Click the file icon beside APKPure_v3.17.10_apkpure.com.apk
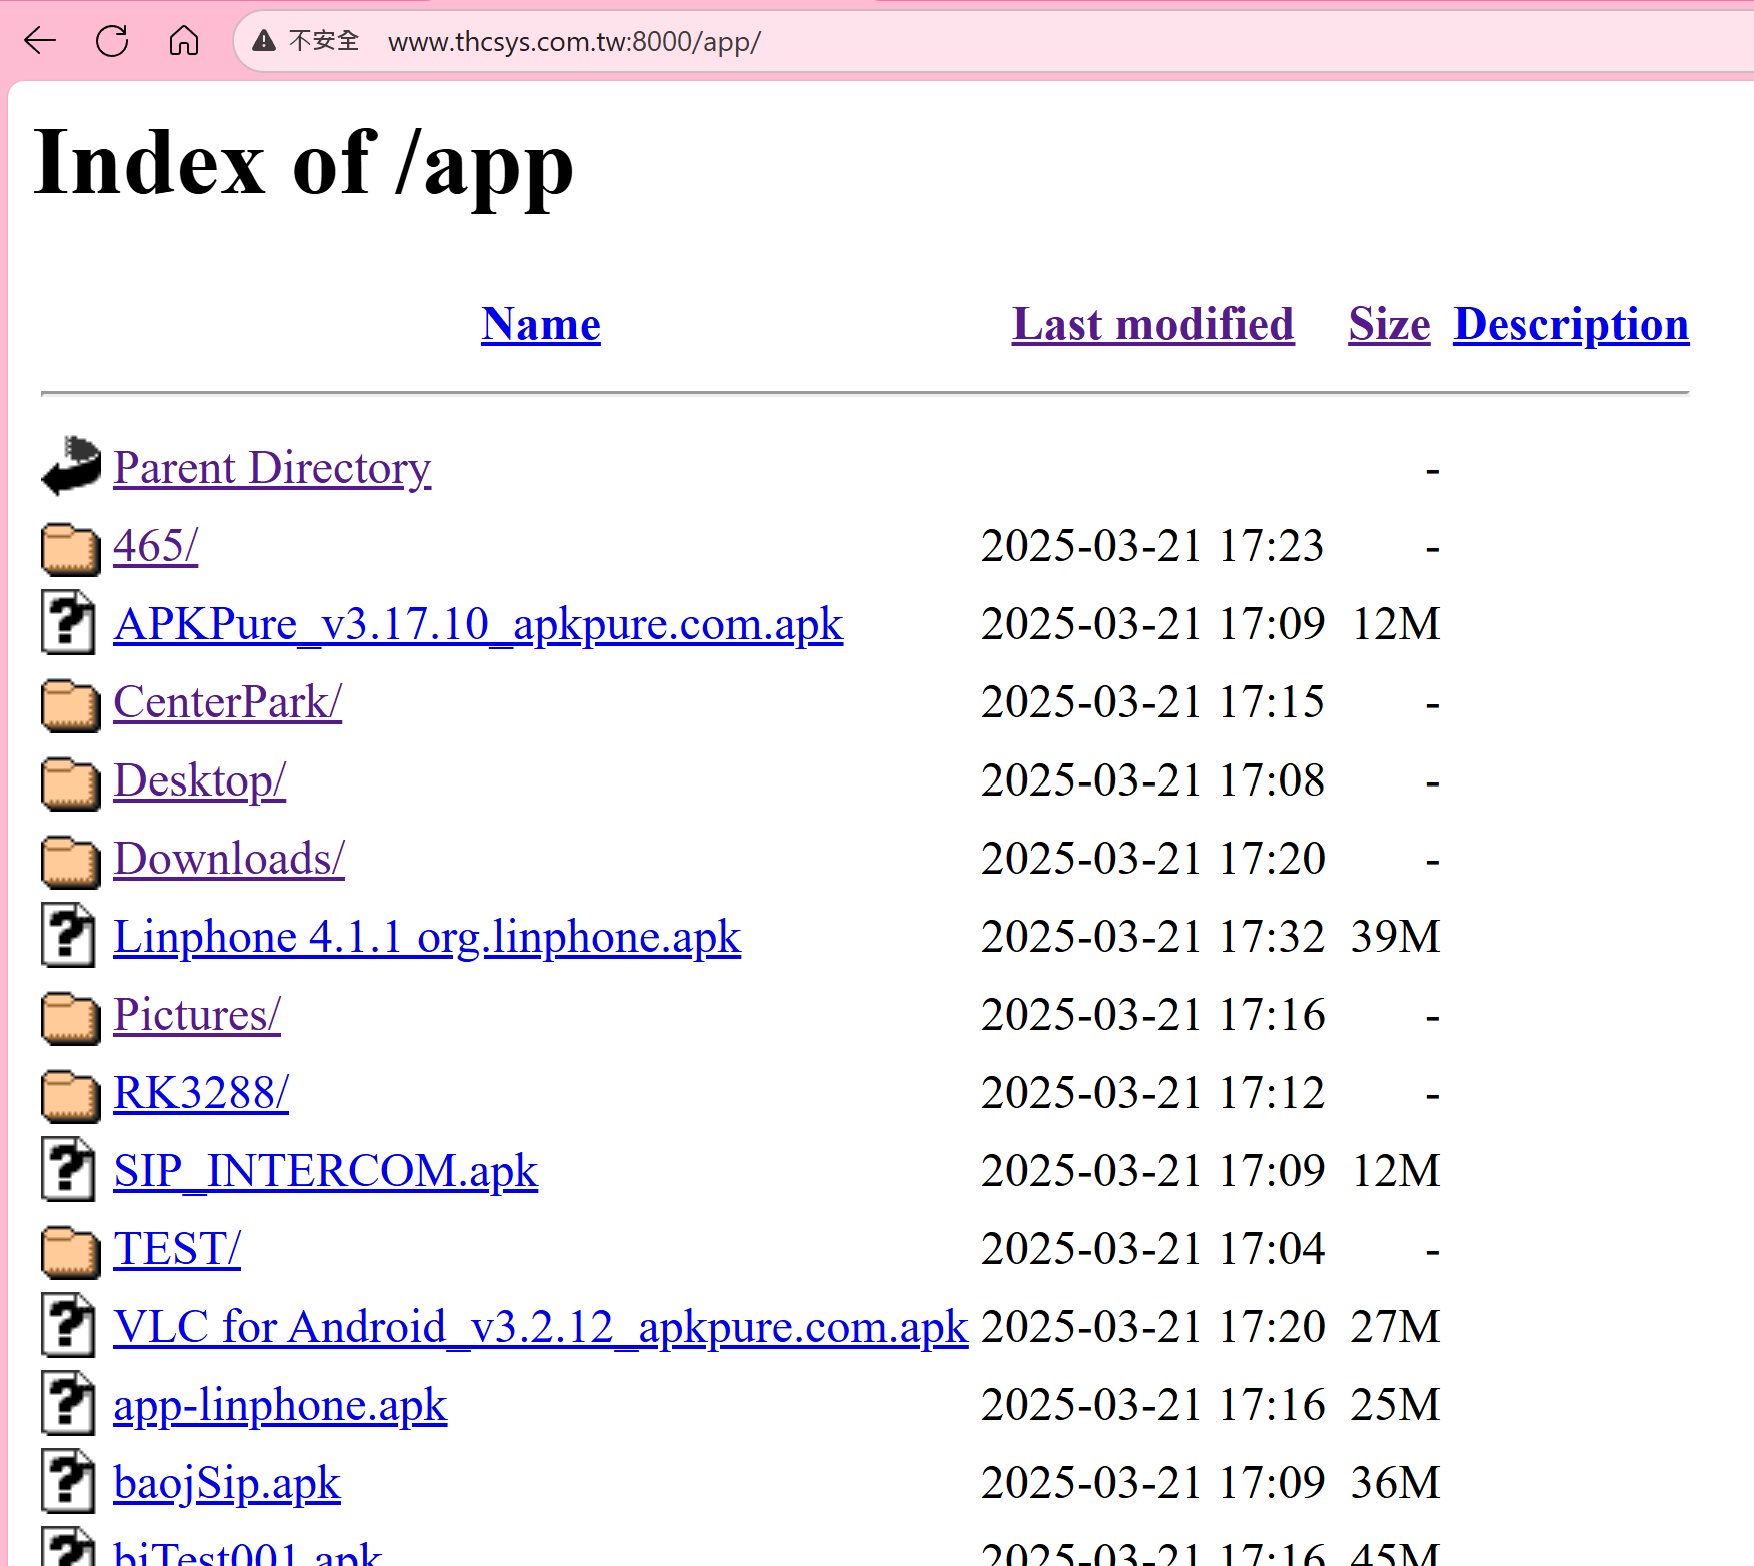 pyautogui.click(x=69, y=622)
